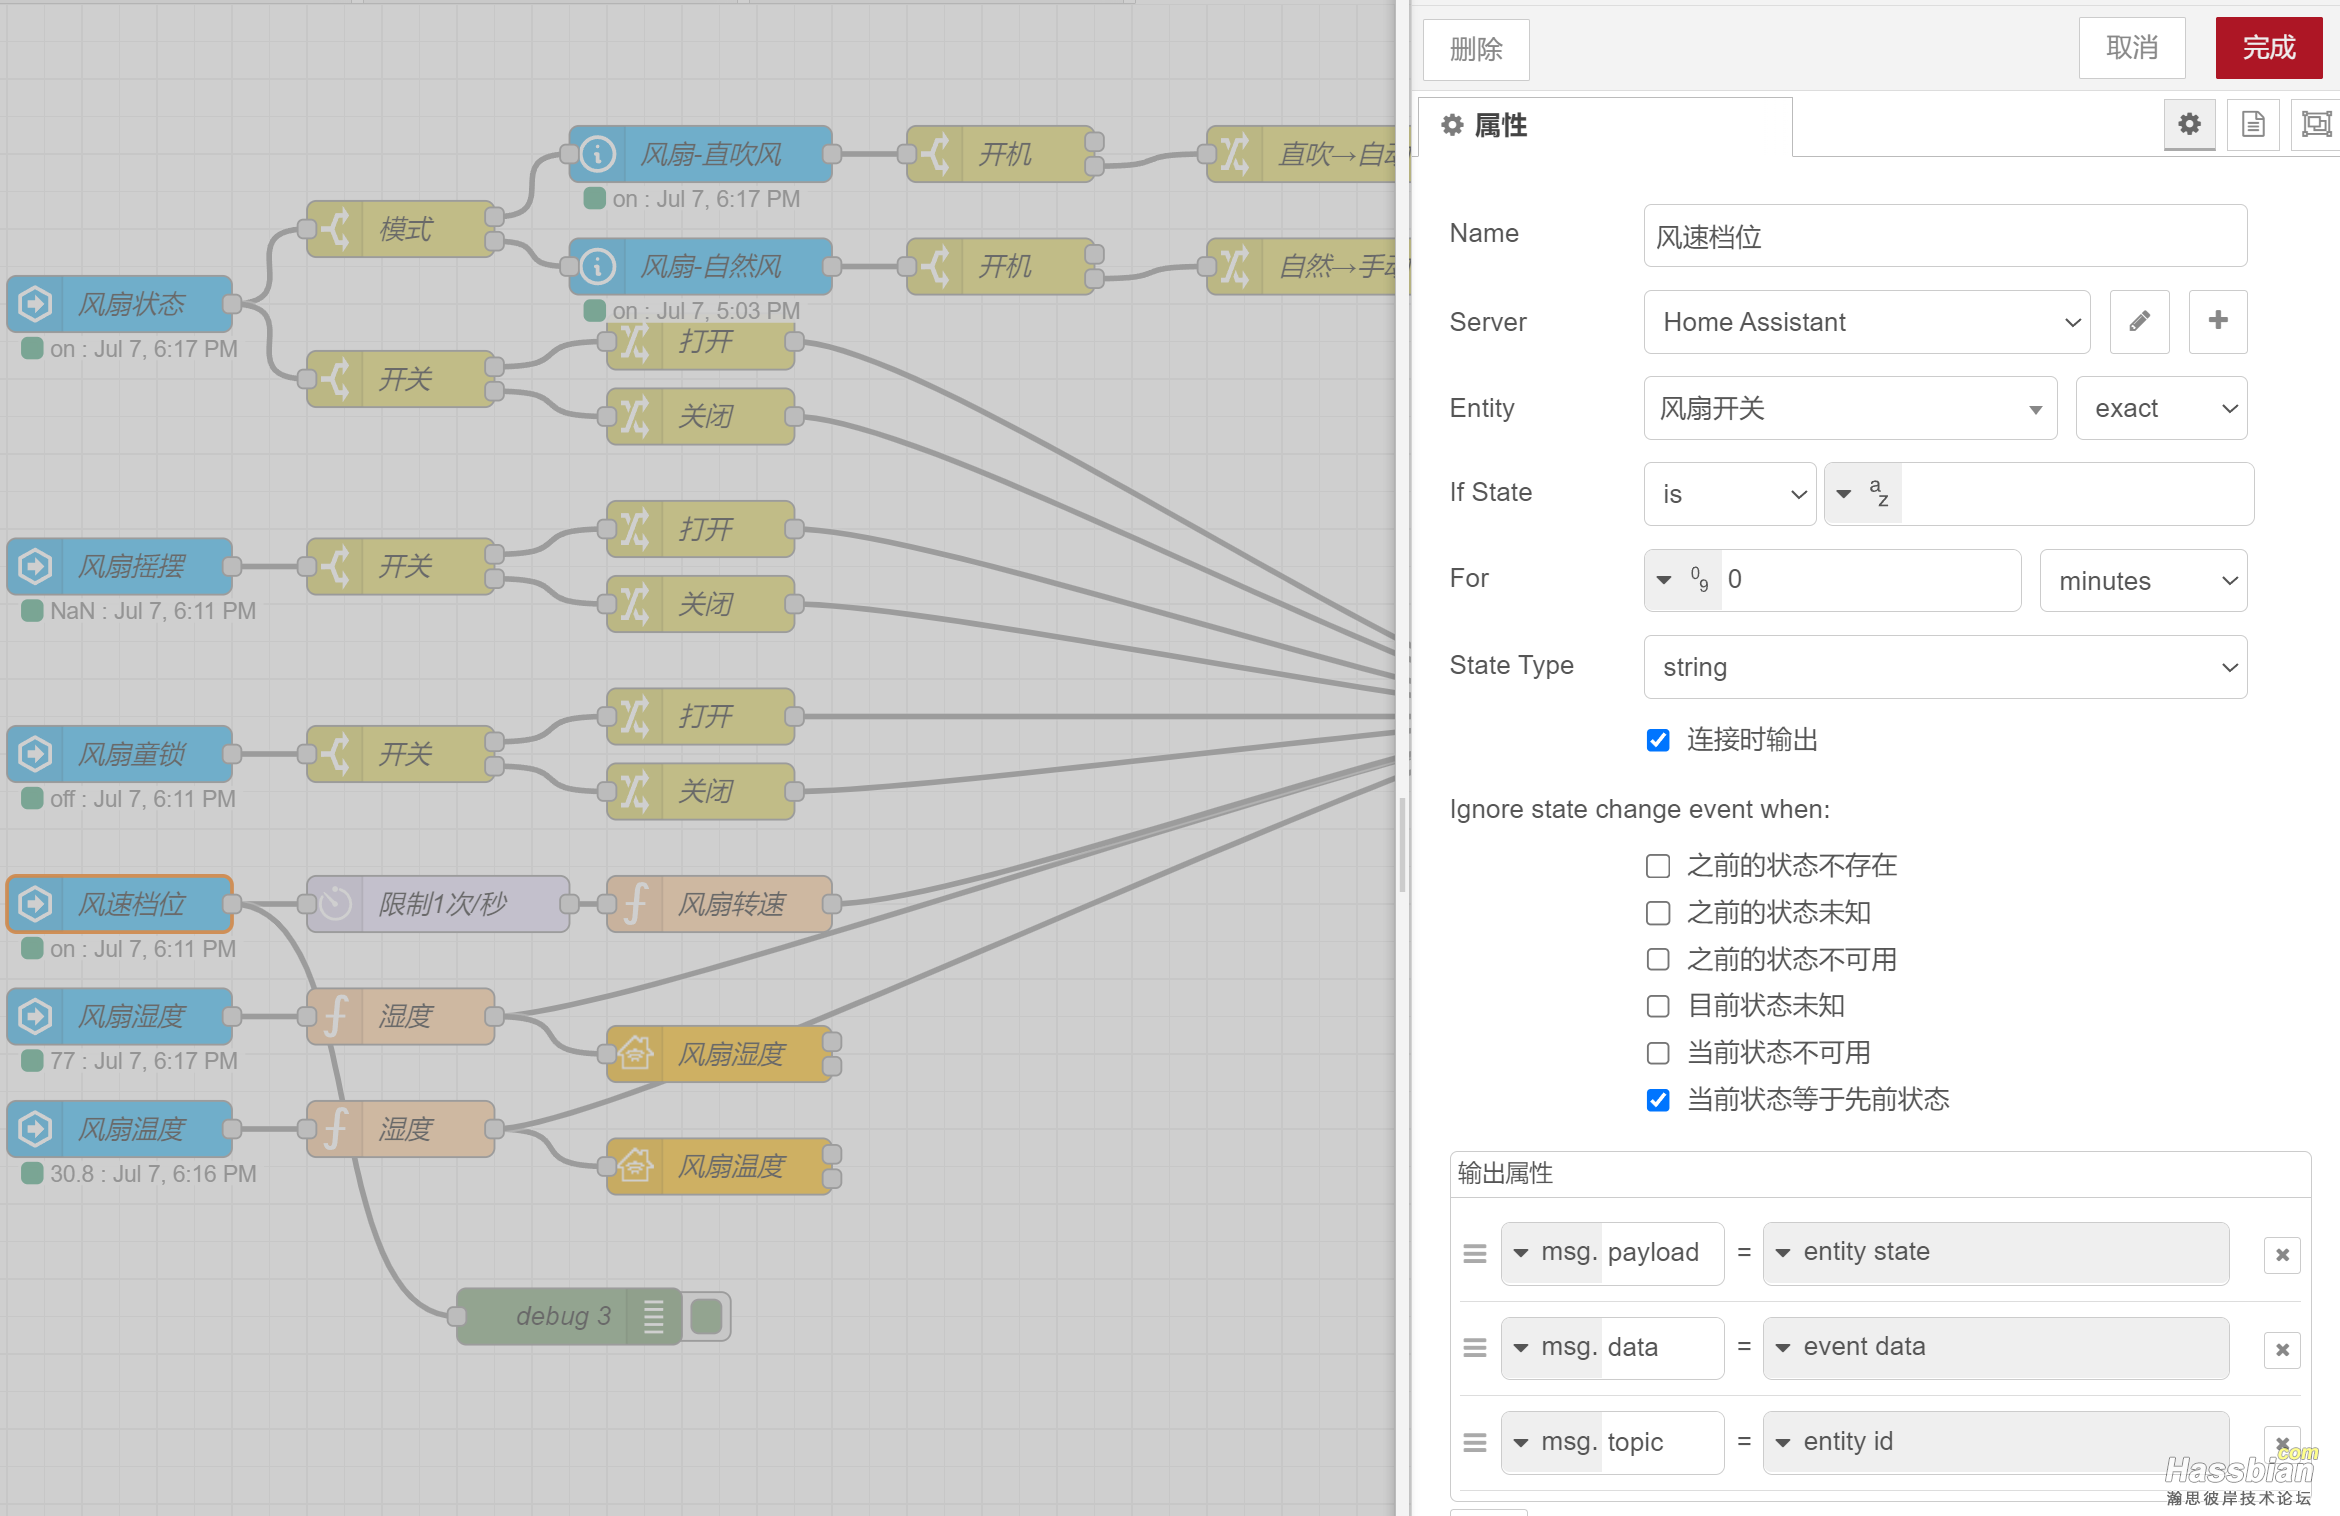Grab the msg.payload row reorder handle
This screenshot has height=1516, width=2340.
coord(1474,1253)
